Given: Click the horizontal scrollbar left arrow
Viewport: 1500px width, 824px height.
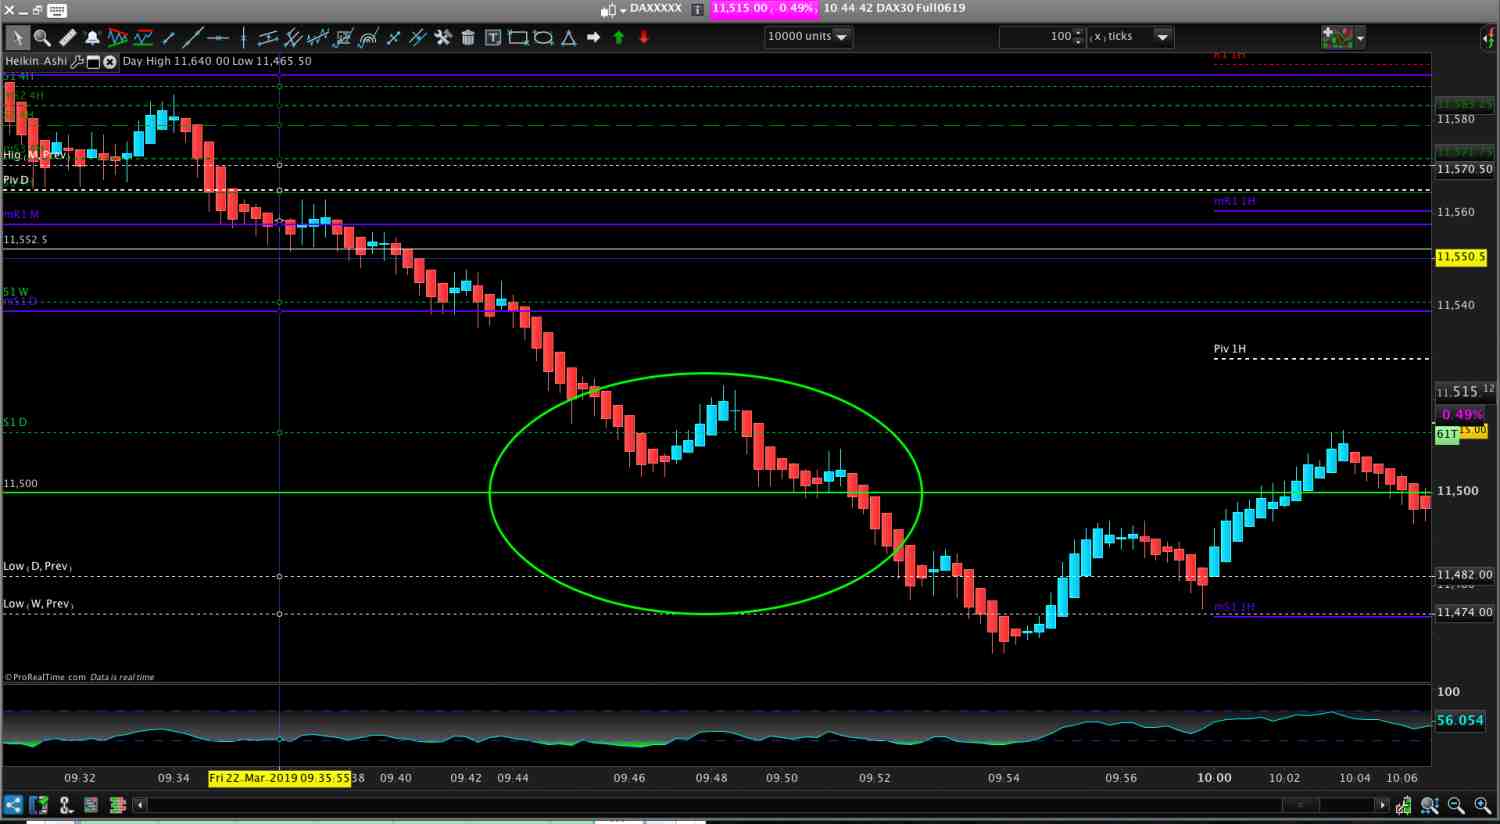Looking at the screenshot, I should [x=140, y=805].
